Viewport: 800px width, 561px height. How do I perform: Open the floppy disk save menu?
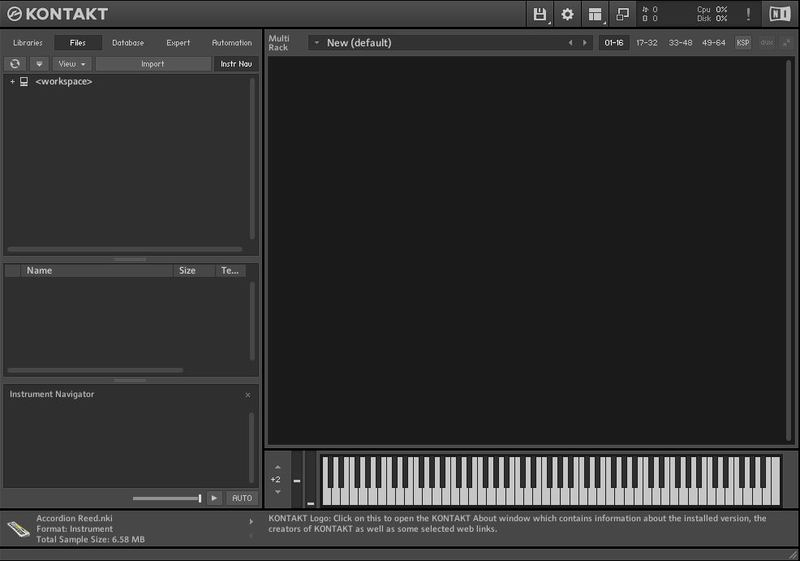(540, 14)
